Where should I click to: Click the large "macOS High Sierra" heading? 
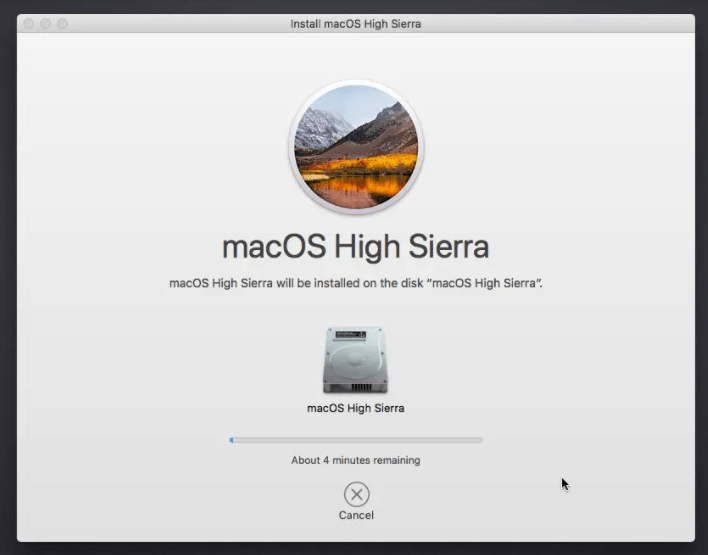(x=355, y=246)
